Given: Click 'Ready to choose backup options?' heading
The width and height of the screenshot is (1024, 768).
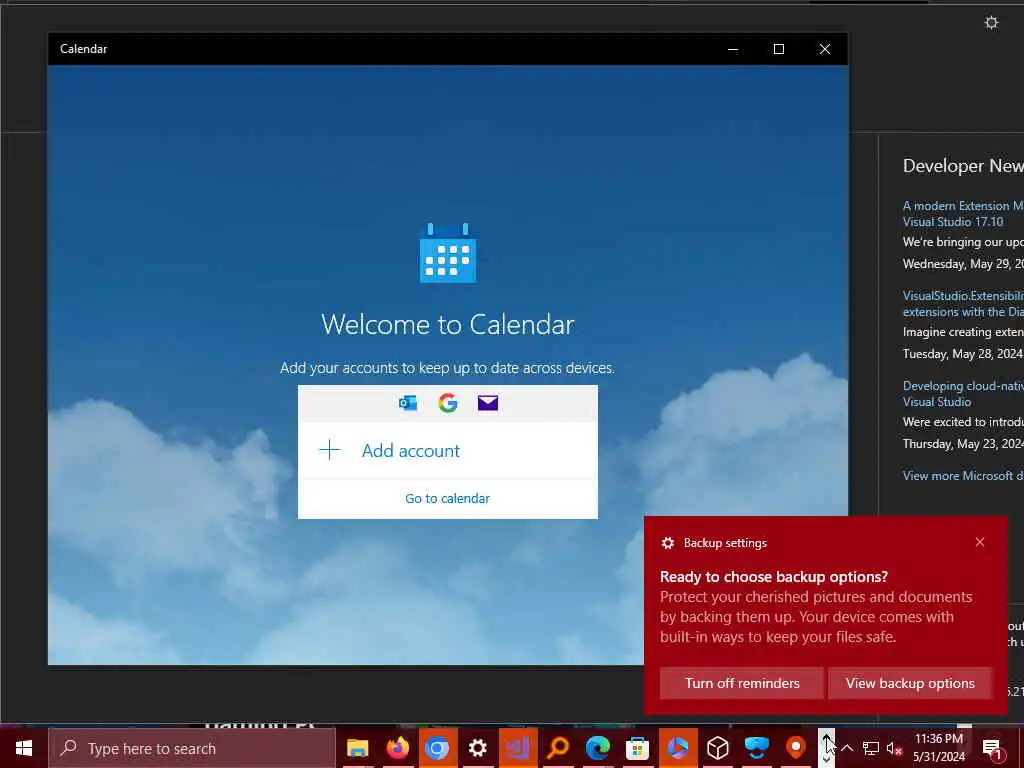Looking at the screenshot, I should pos(774,577).
